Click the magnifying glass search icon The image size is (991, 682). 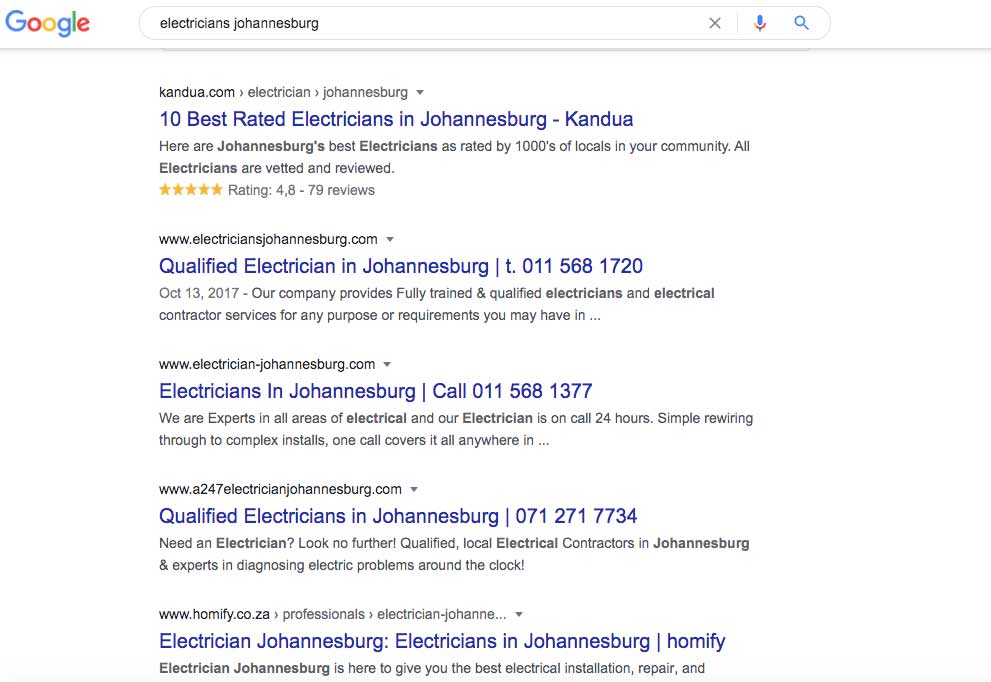801,23
